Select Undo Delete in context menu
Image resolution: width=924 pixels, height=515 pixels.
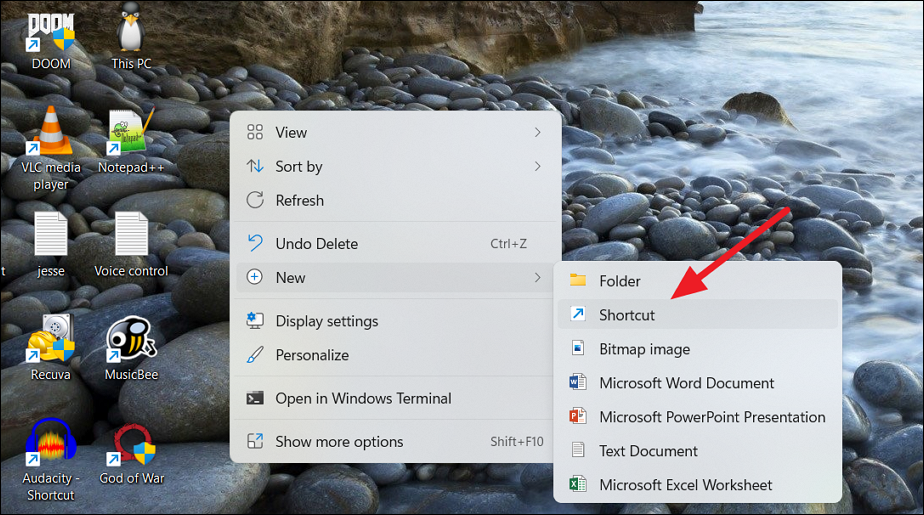[x=316, y=243]
